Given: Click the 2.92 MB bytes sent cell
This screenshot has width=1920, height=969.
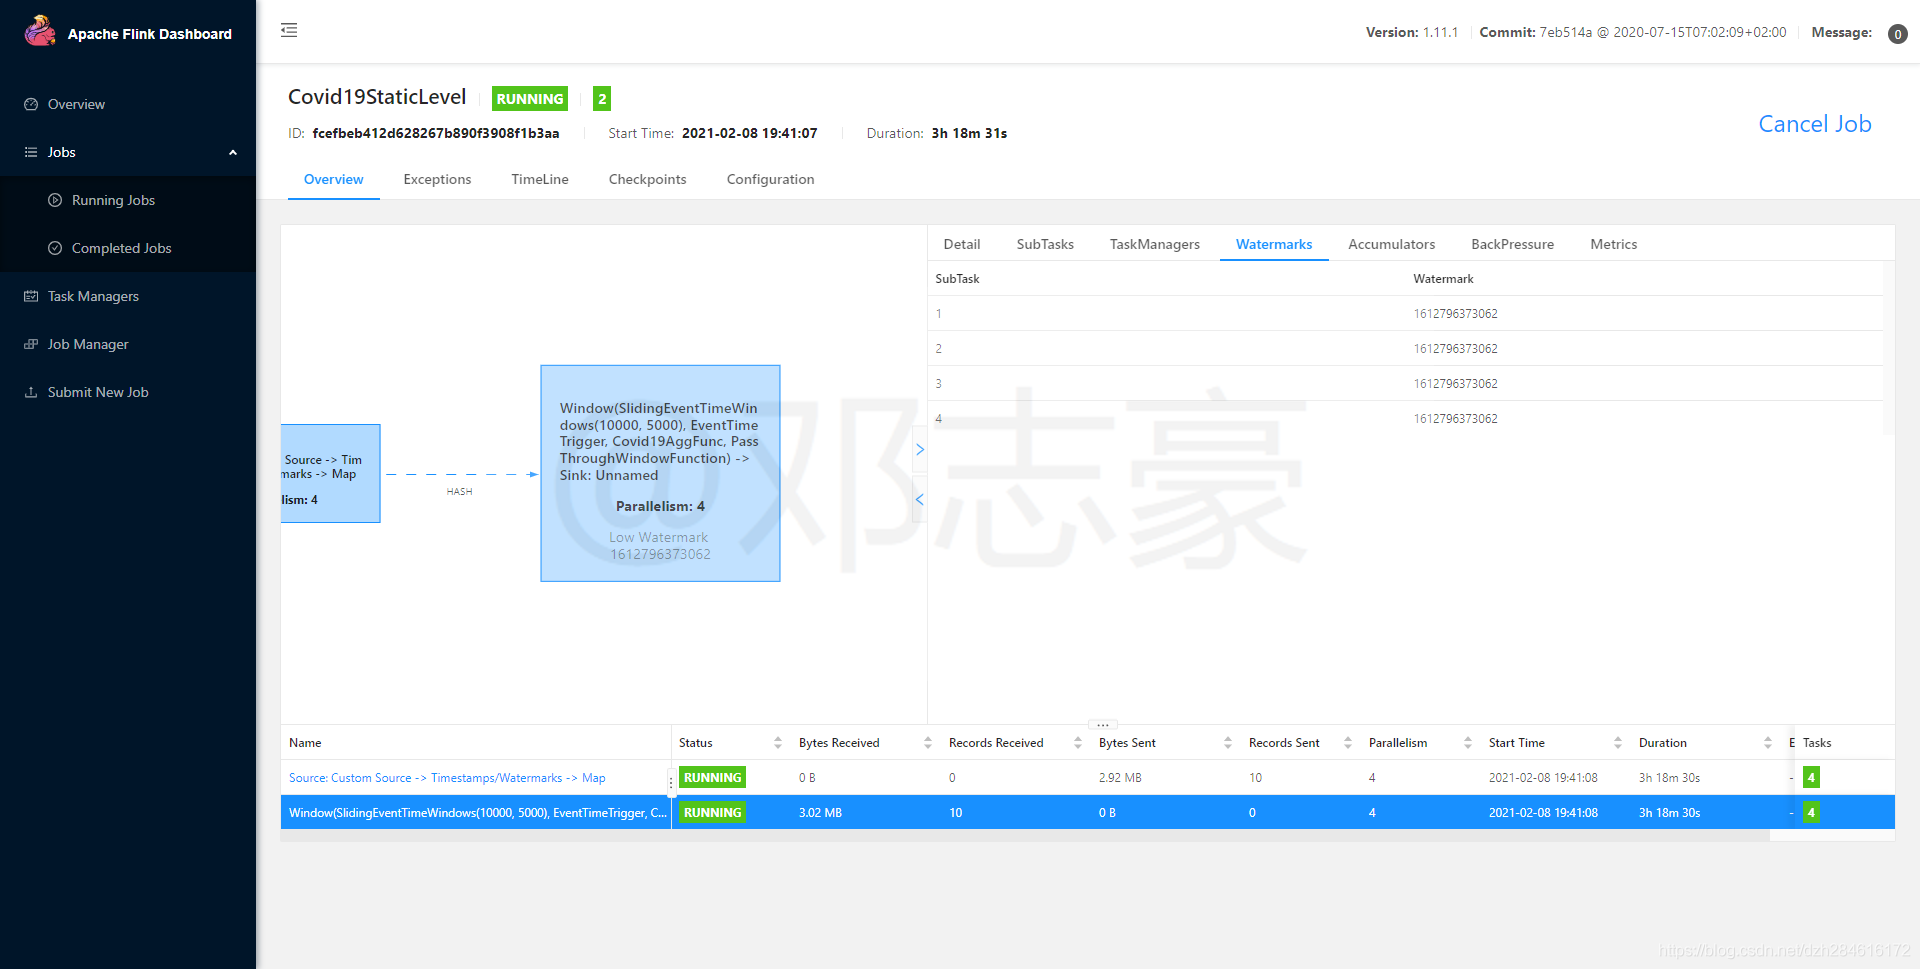Looking at the screenshot, I should [1120, 778].
